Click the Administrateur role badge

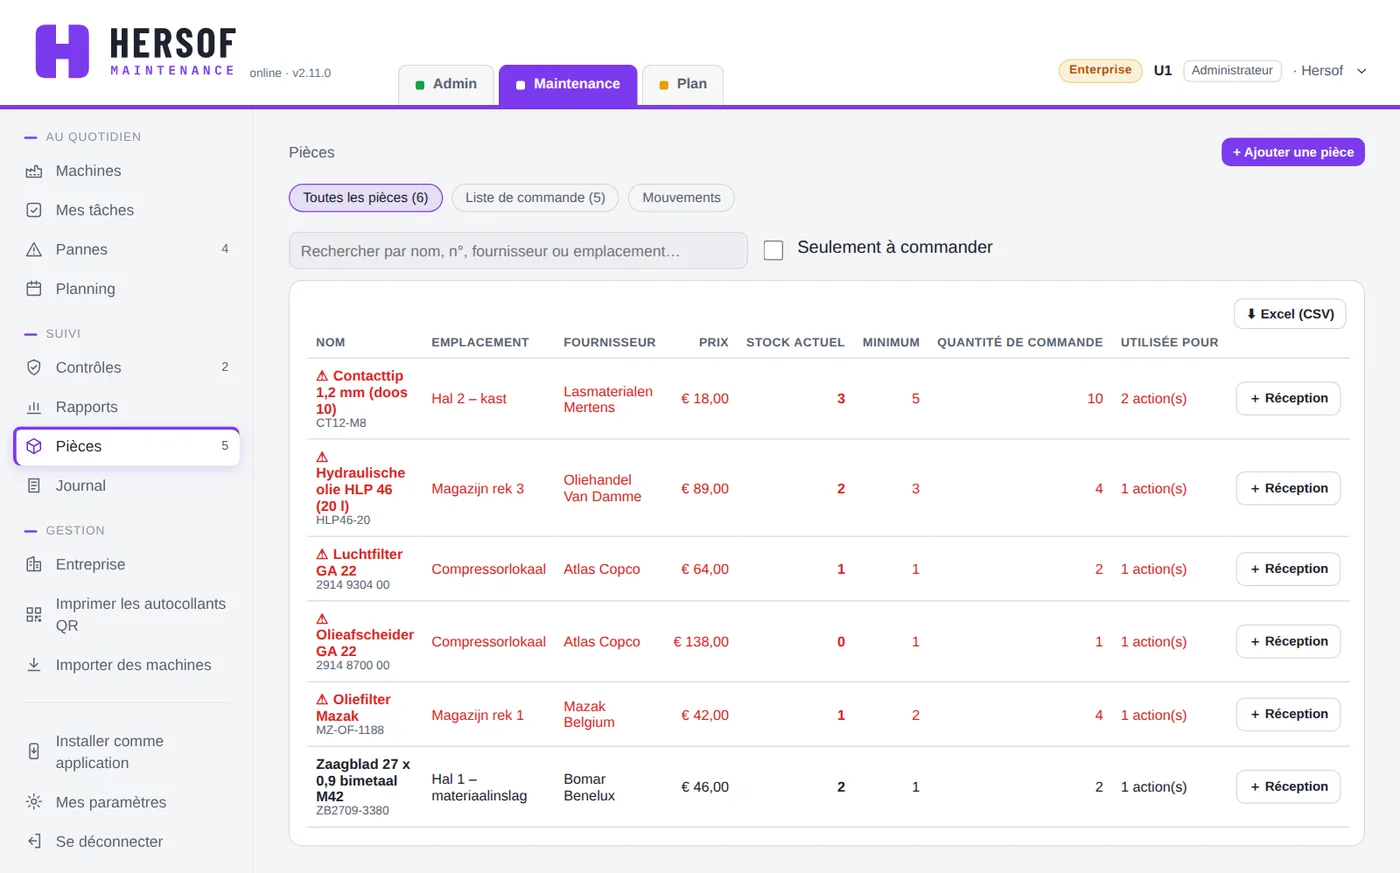[x=1232, y=71]
